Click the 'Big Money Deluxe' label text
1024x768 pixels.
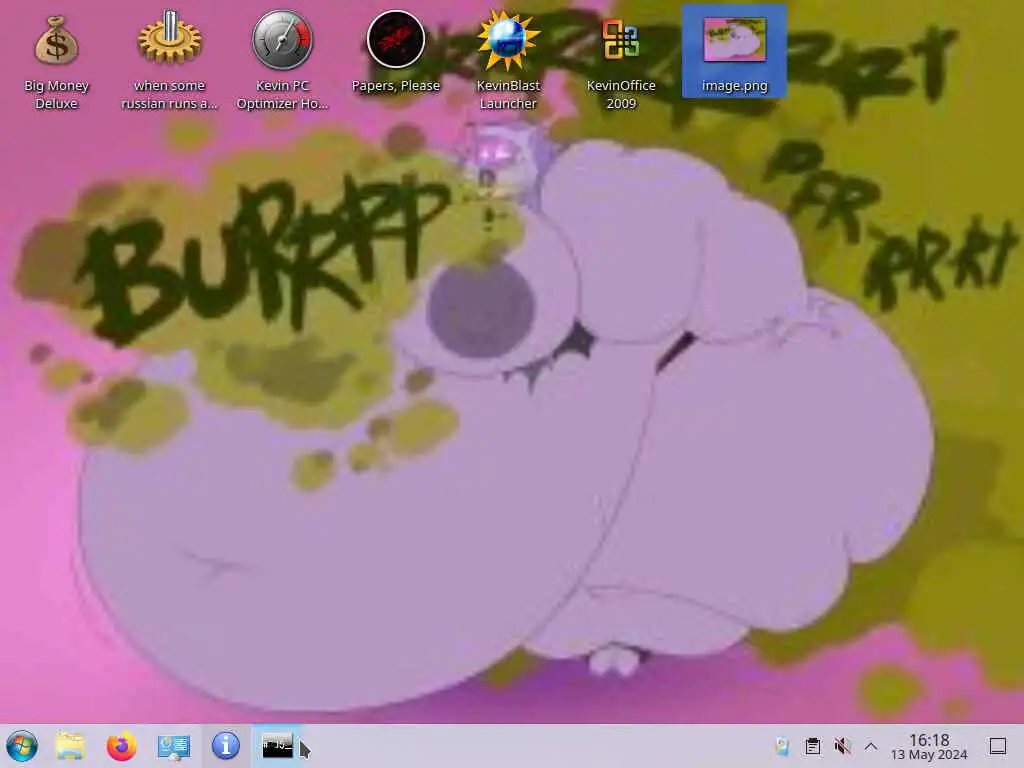point(56,95)
